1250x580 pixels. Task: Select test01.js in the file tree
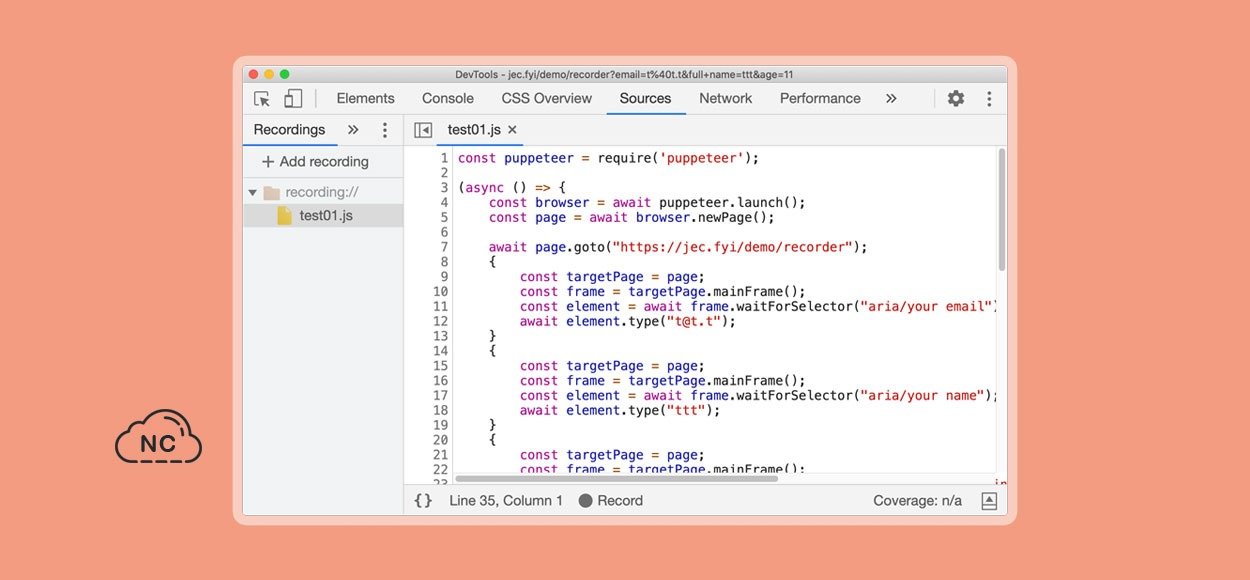(x=322, y=215)
